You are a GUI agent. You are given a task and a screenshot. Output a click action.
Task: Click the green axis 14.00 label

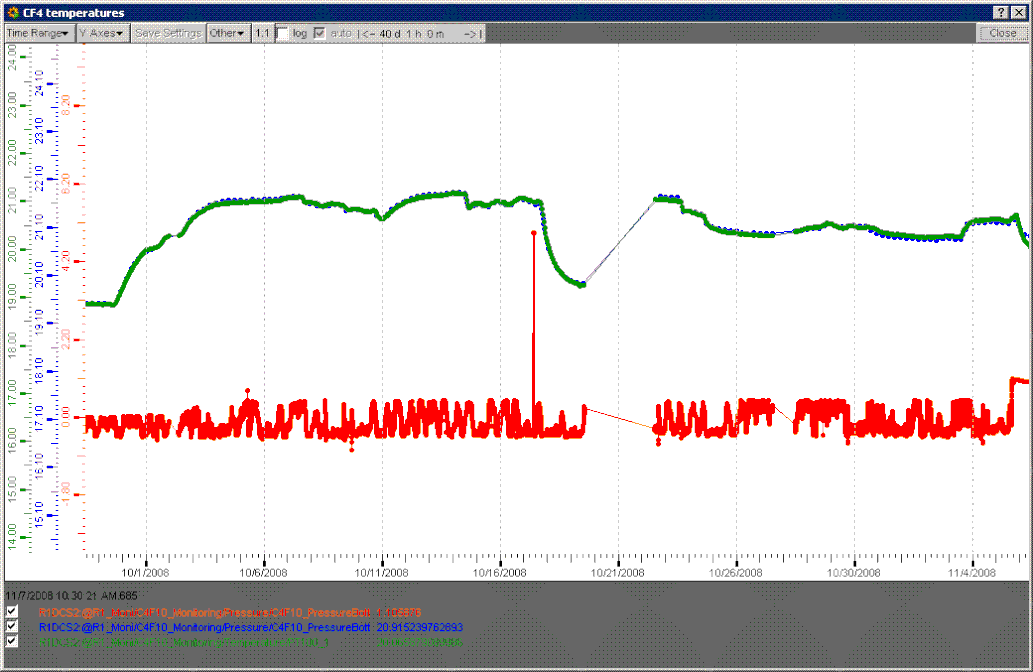pos(13,537)
